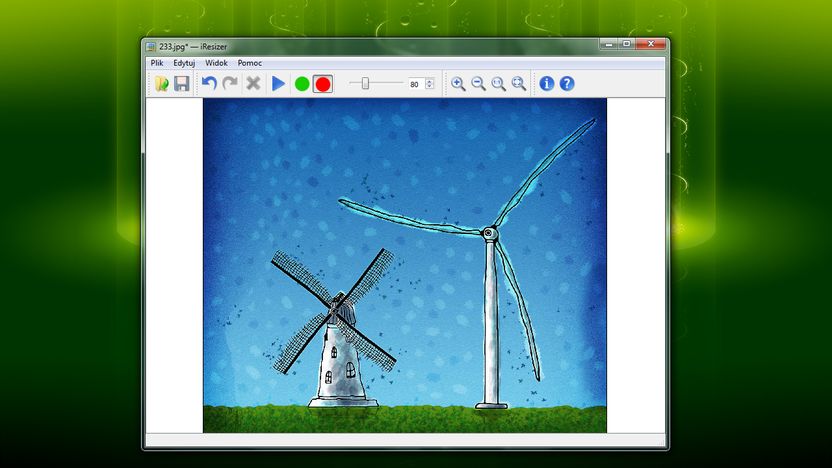
Task: Click the brush size slider handle
Action: coord(365,83)
